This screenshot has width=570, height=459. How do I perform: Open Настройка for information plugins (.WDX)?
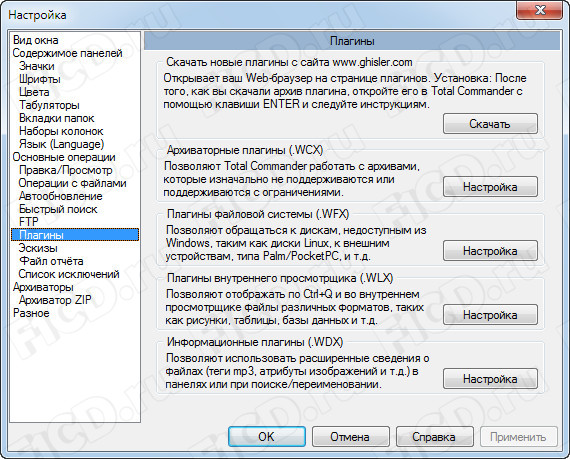pyautogui.click(x=490, y=379)
